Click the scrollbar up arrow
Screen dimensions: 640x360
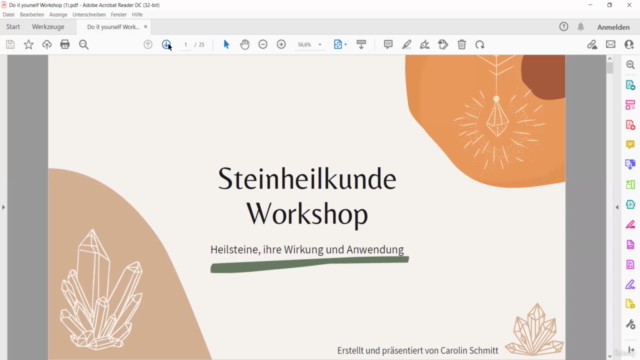click(610, 59)
